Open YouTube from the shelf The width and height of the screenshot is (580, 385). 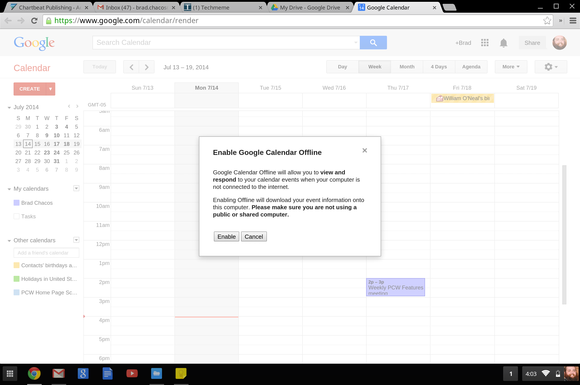[132, 374]
